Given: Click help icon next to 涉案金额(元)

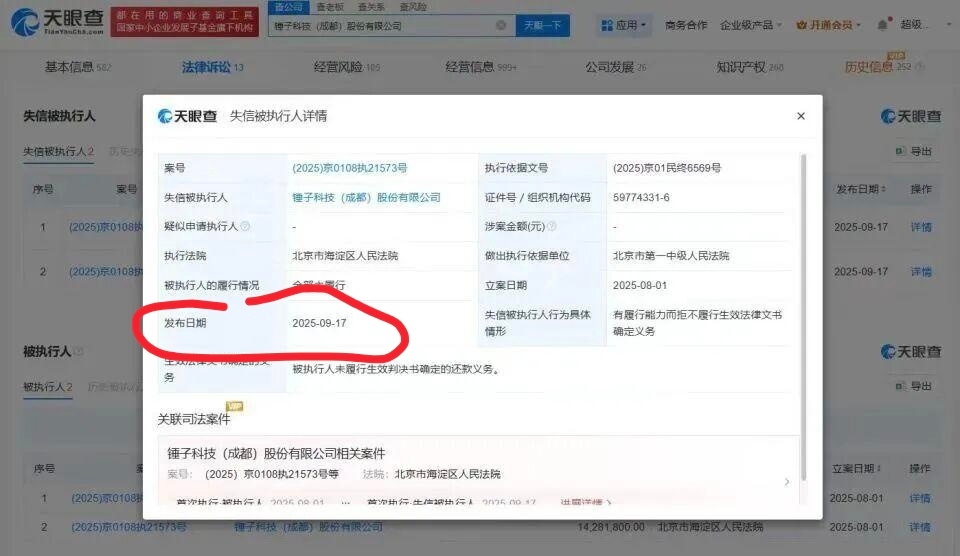Looking at the screenshot, I should point(551,227).
